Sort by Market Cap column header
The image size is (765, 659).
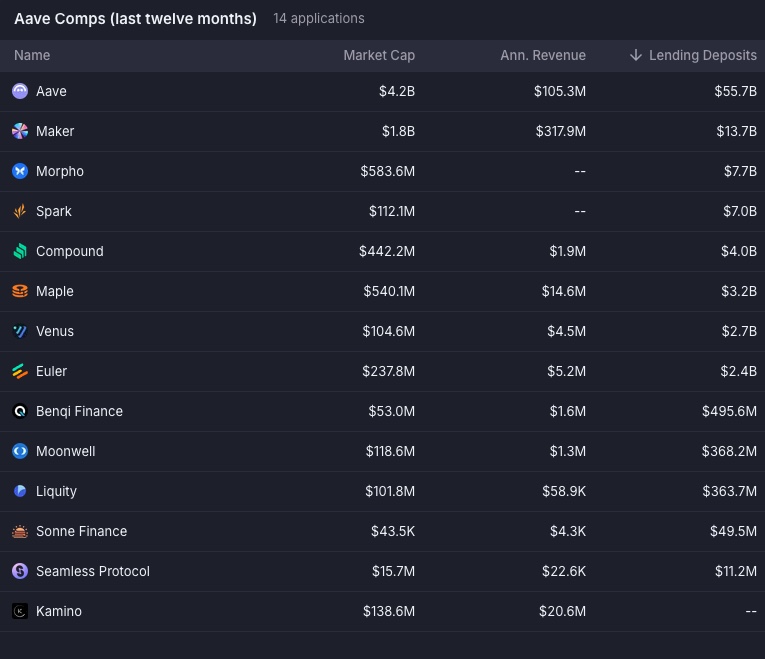coord(379,55)
